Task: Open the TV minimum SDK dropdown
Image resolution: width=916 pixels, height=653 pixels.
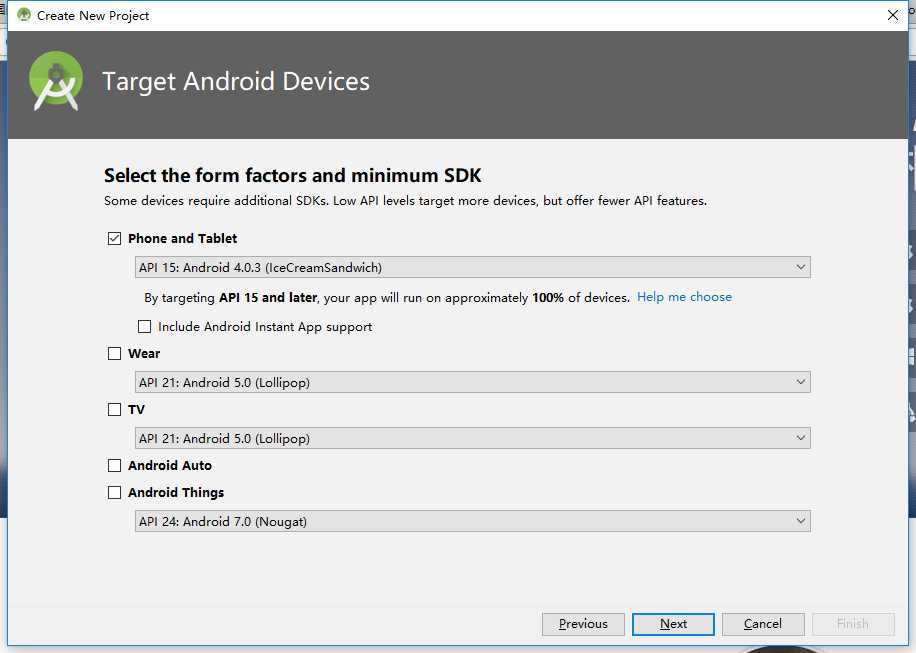Action: coord(473,438)
